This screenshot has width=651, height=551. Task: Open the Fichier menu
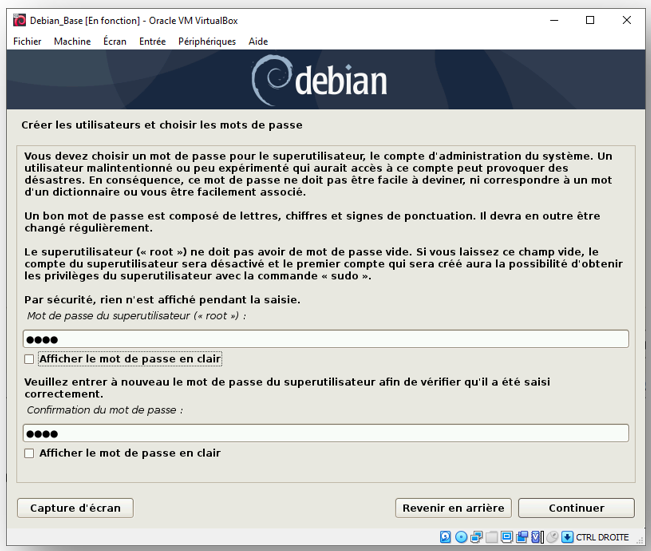[x=27, y=42]
